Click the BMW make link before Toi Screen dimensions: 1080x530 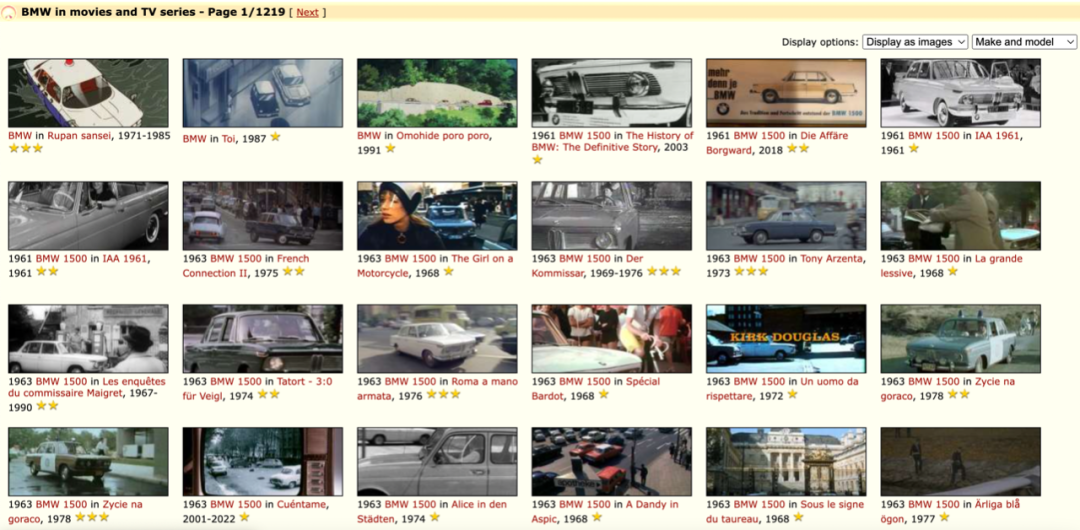[194, 139]
